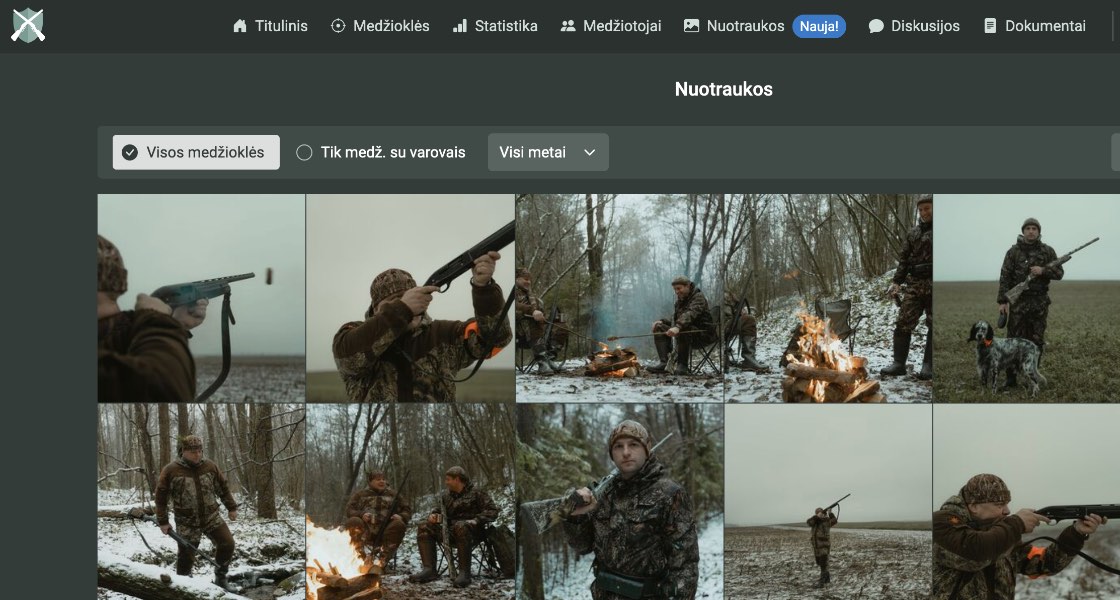Screen dimensions: 1120x600
Task: Click the home icon beside Titulinis
Action: click(240, 26)
